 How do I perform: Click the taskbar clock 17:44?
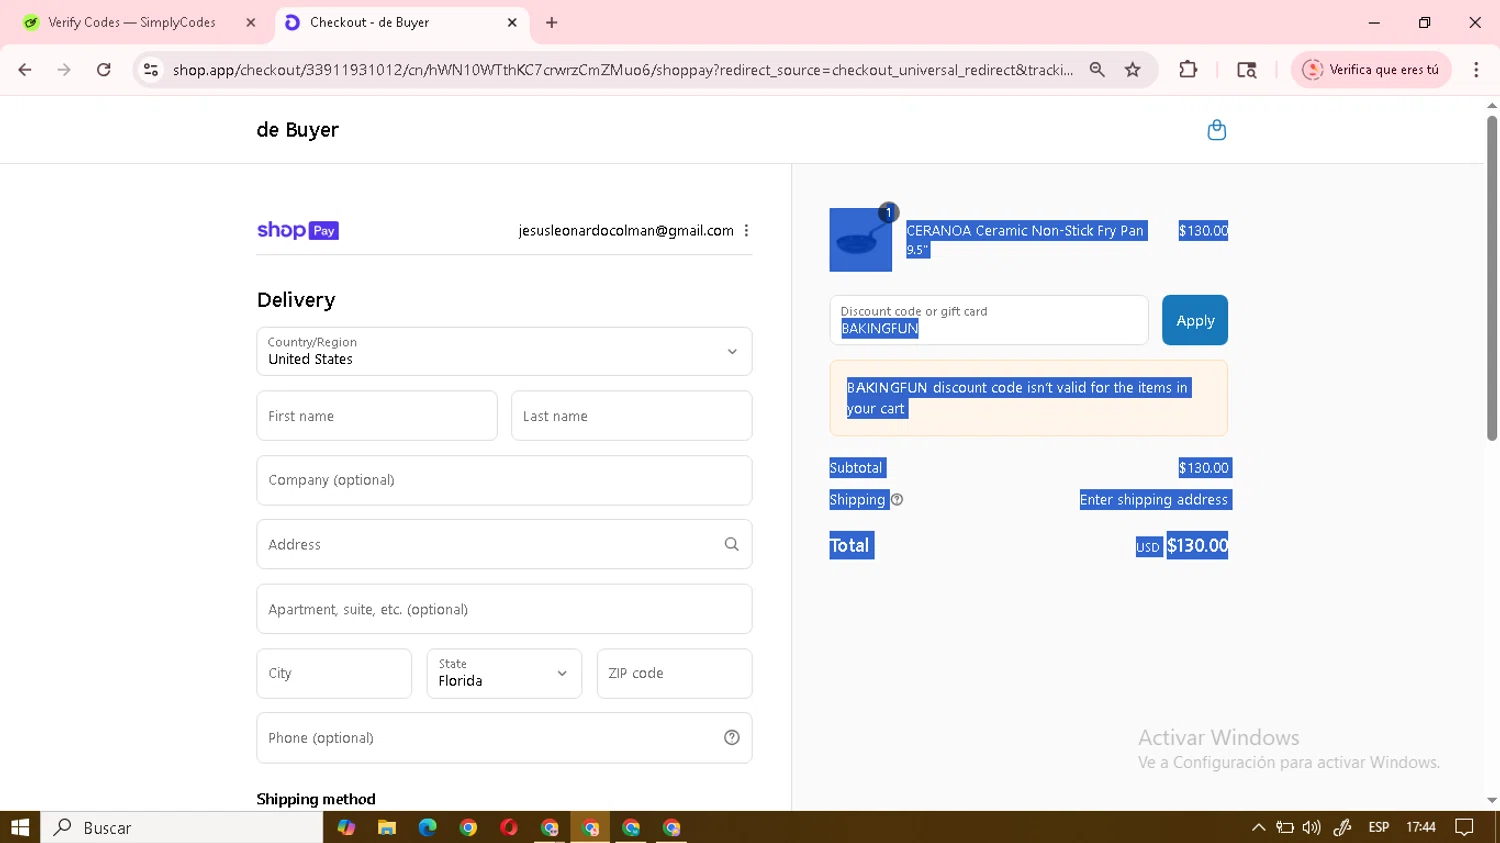(x=1421, y=827)
